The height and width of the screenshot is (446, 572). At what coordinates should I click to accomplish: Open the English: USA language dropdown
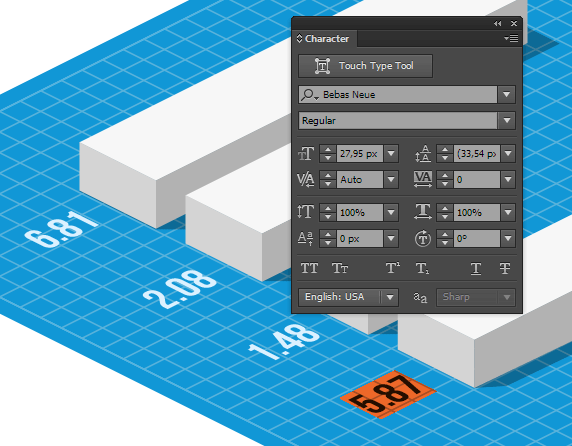(x=348, y=297)
